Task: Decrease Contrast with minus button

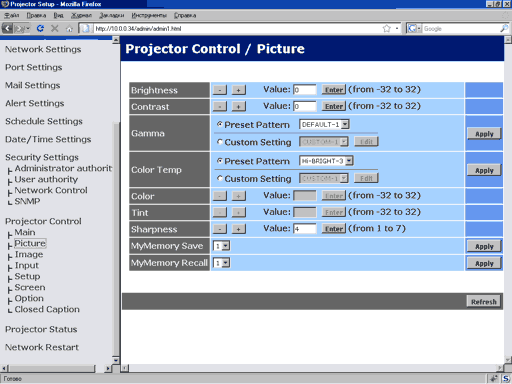Action: [x=220, y=106]
